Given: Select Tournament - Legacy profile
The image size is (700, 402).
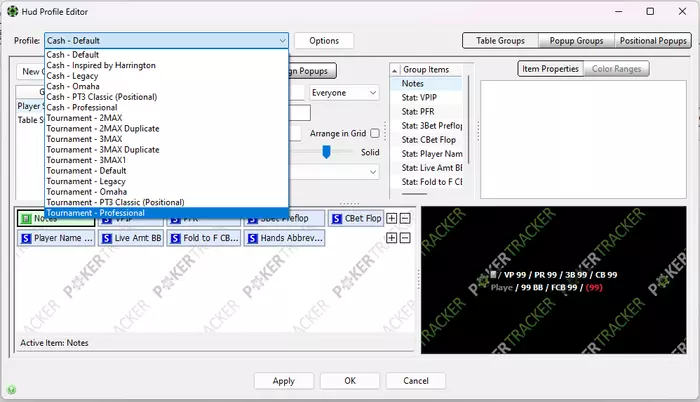Looking at the screenshot, I should pyautogui.click(x=167, y=181).
